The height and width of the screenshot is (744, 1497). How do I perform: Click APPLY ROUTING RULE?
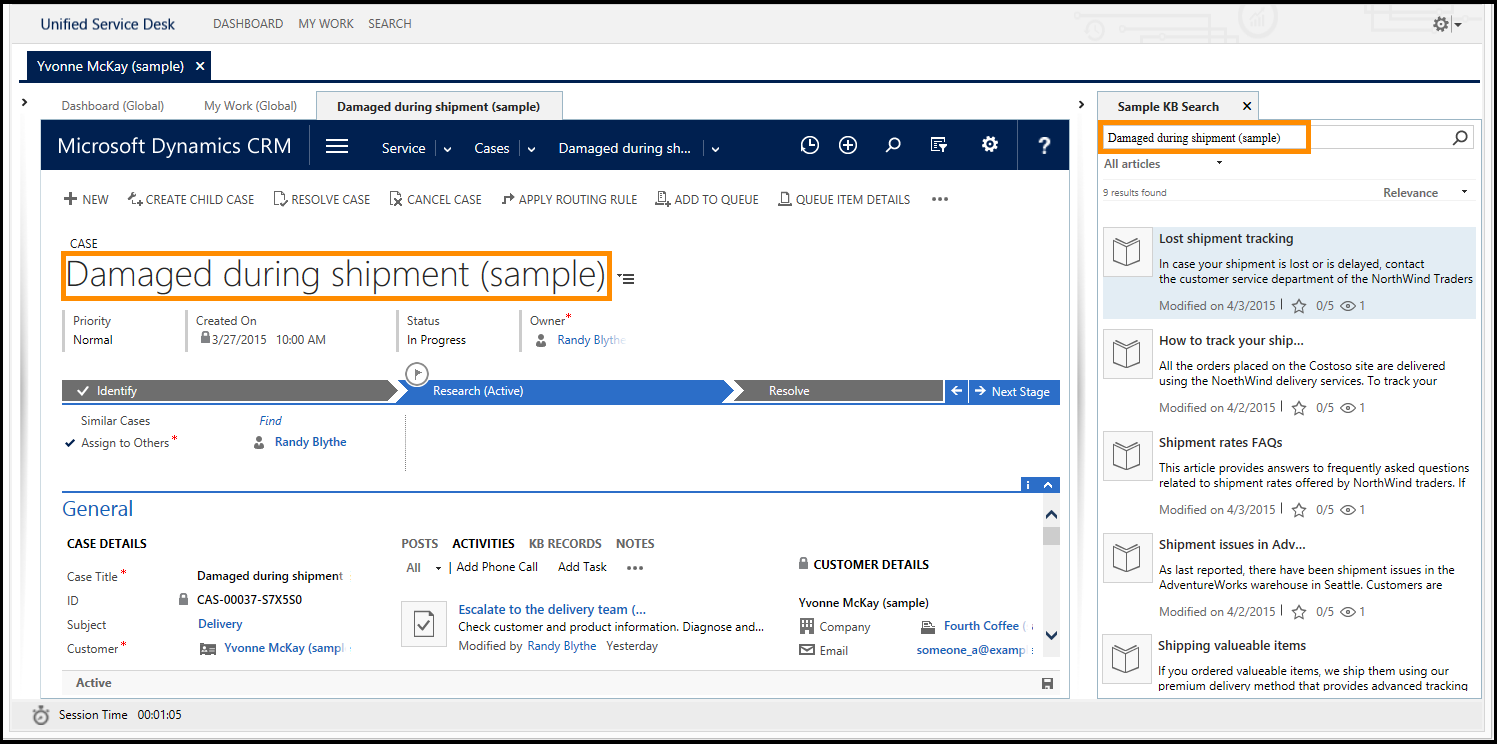click(569, 199)
